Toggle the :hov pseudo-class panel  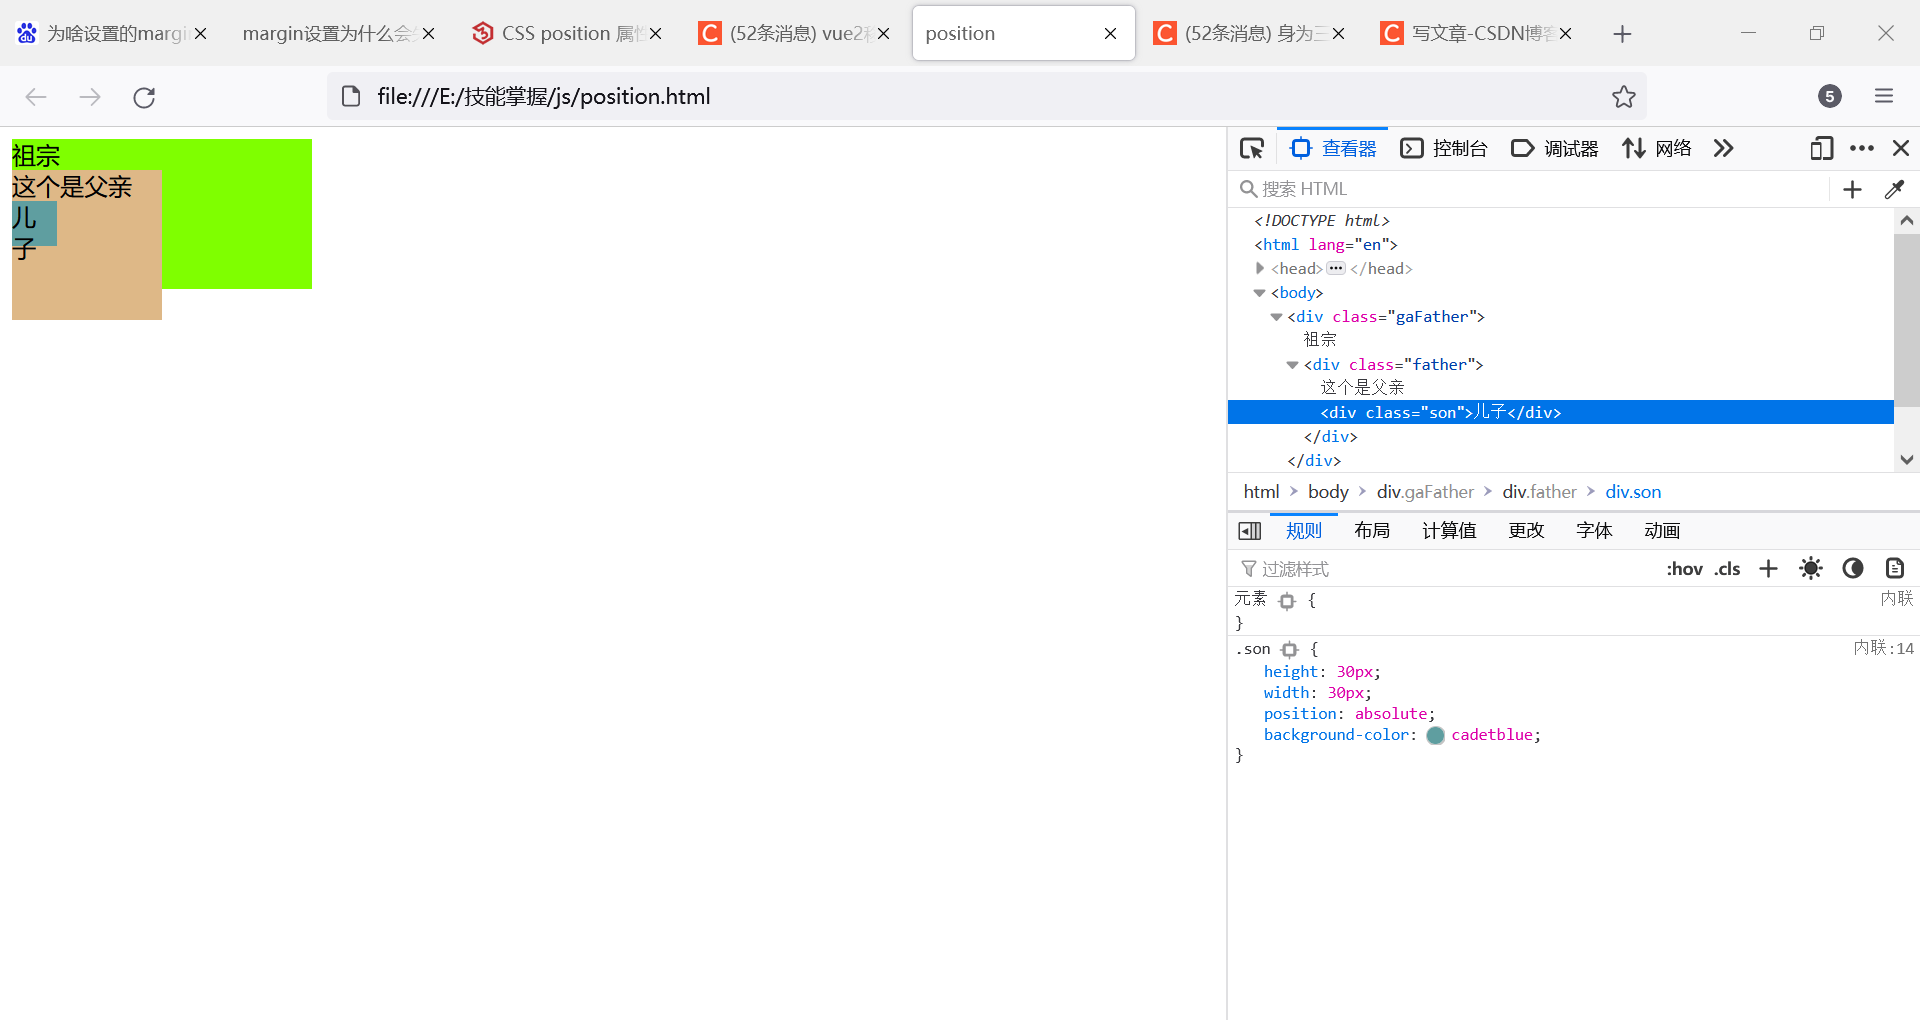[x=1685, y=568]
